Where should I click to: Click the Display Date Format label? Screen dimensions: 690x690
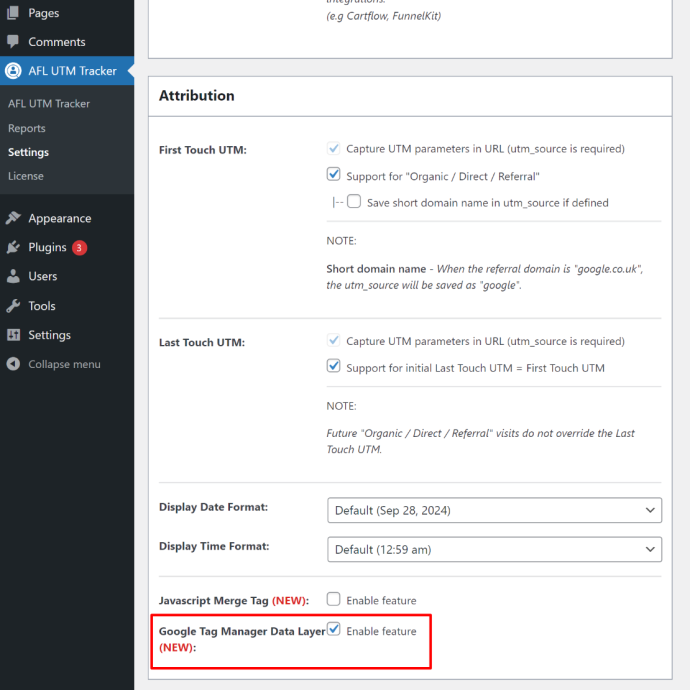[x=213, y=507]
